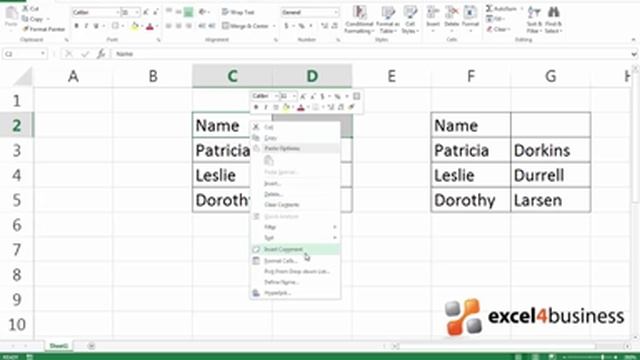Click the Paste clipboard icon

point(11,13)
